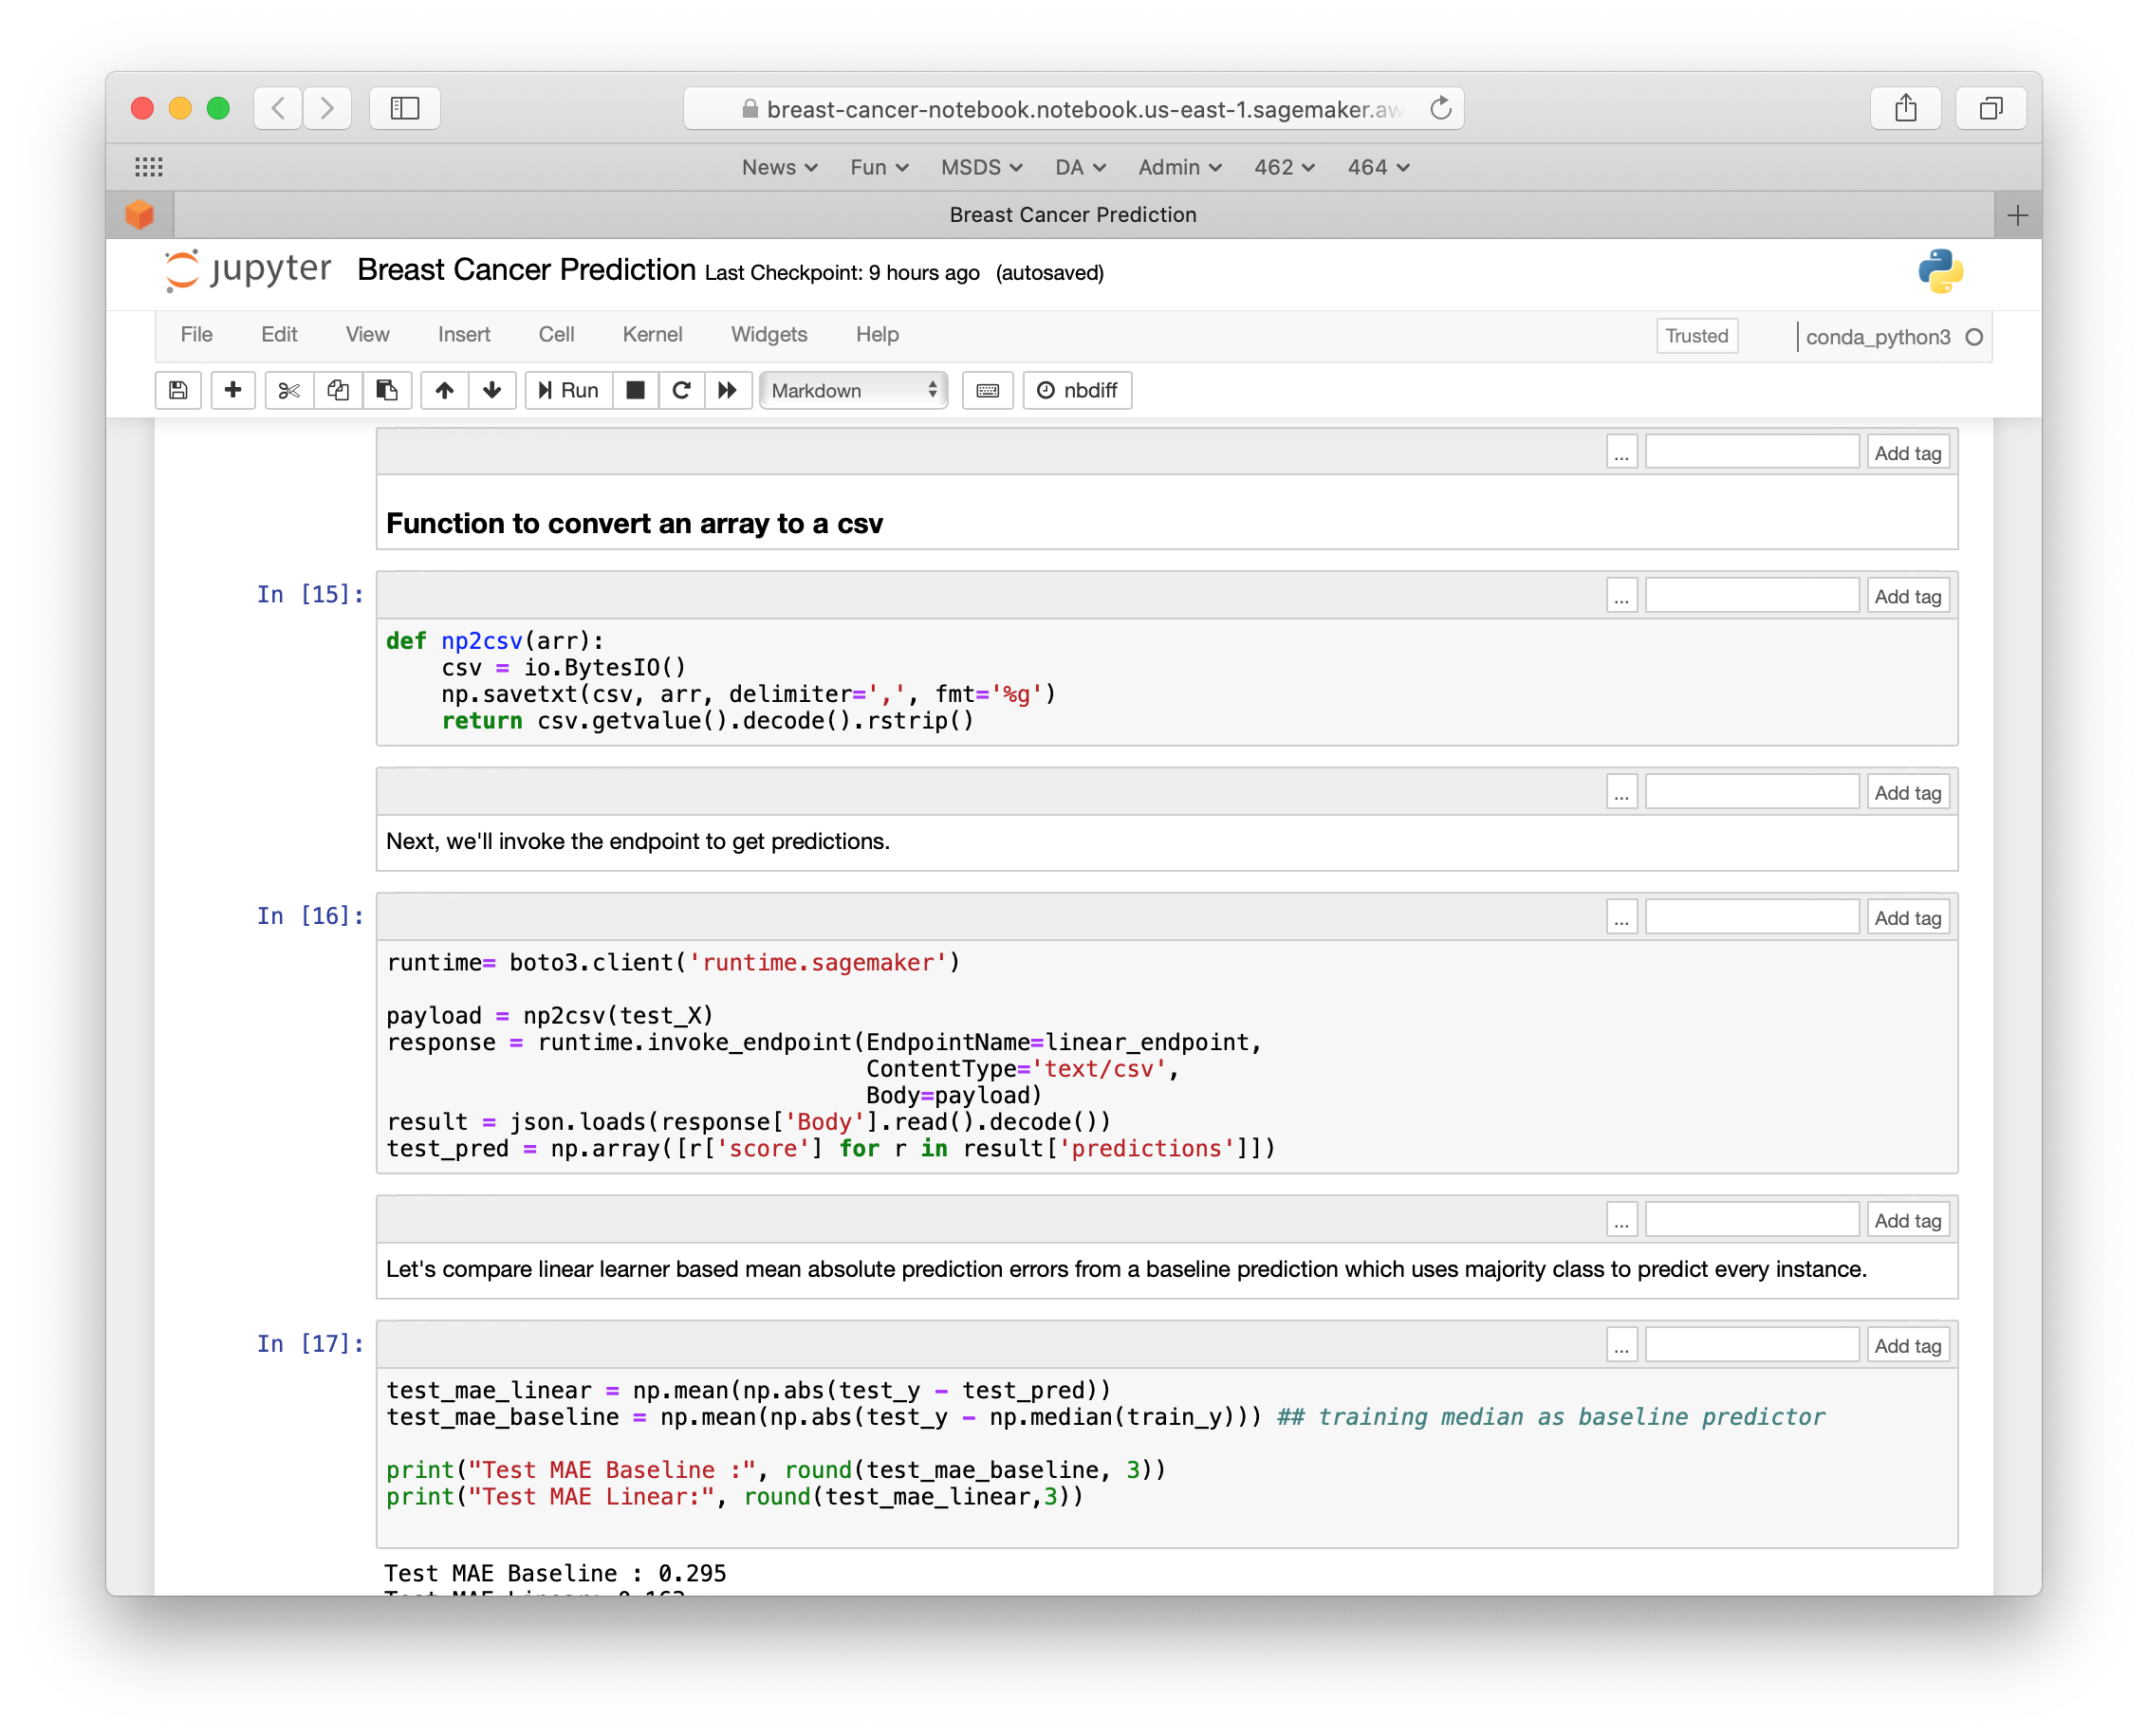Toggle the Safari sidebar icon
This screenshot has height=1736, width=2148.
click(405, 108)
